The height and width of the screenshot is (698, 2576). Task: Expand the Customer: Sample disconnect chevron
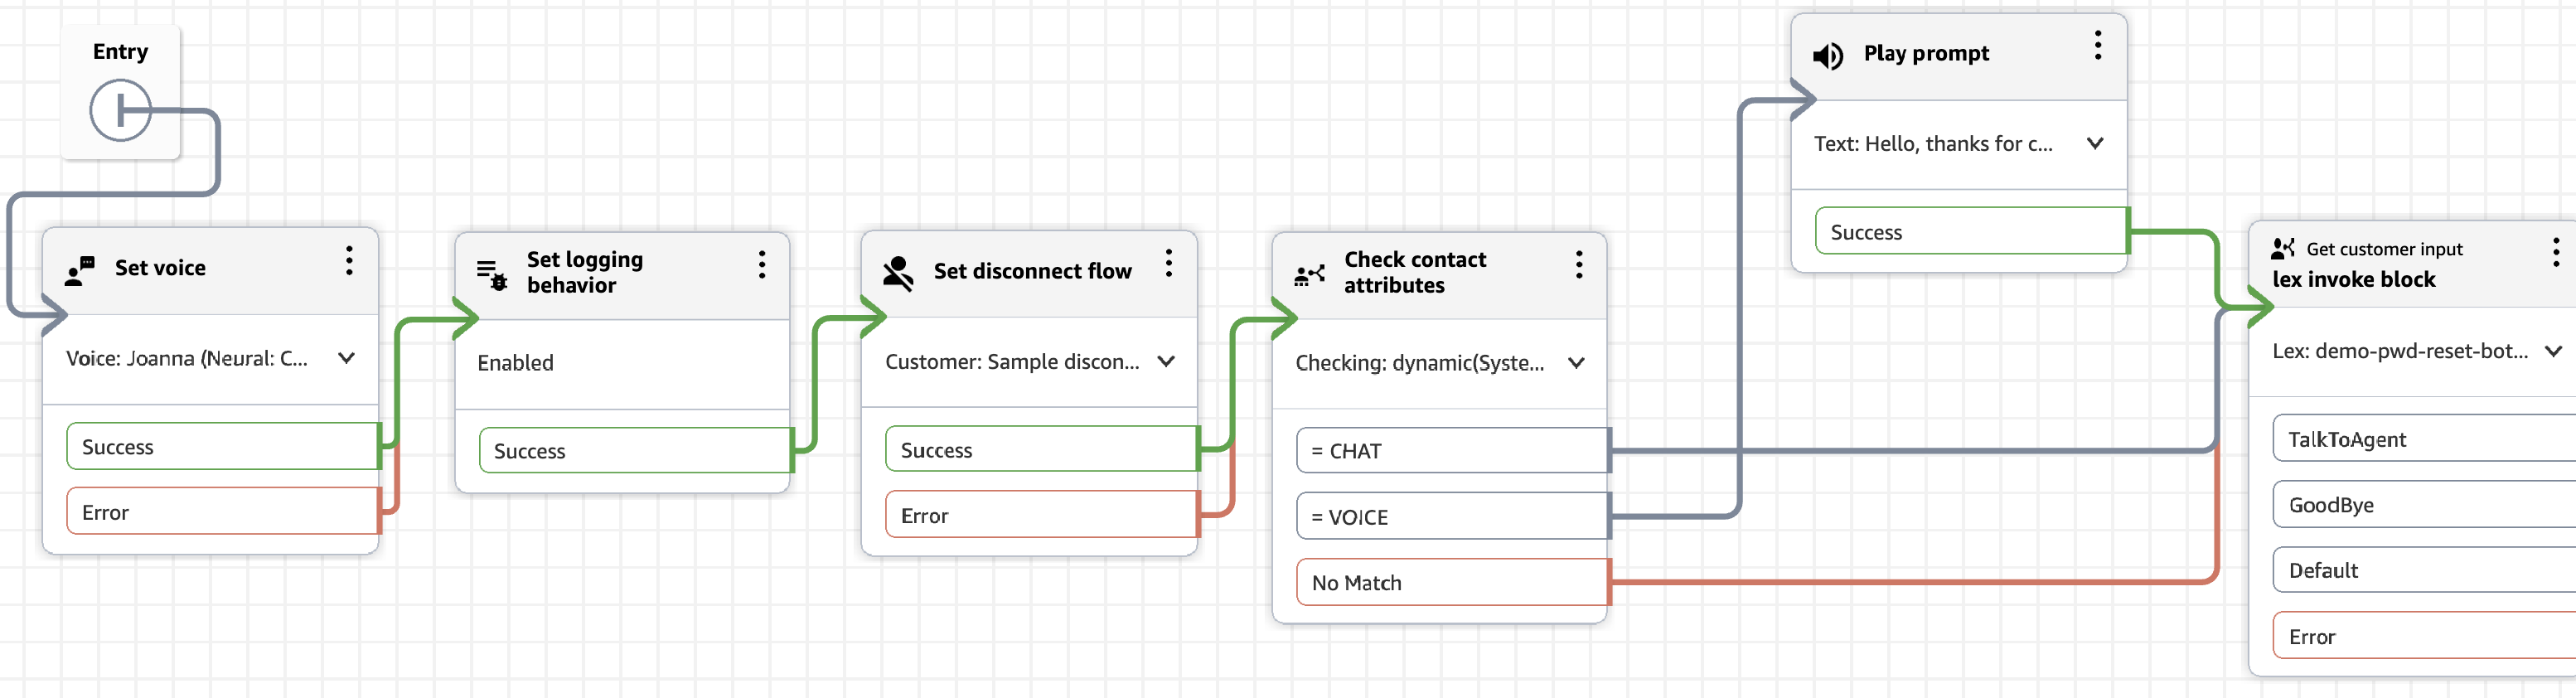tap(1166, 361)
